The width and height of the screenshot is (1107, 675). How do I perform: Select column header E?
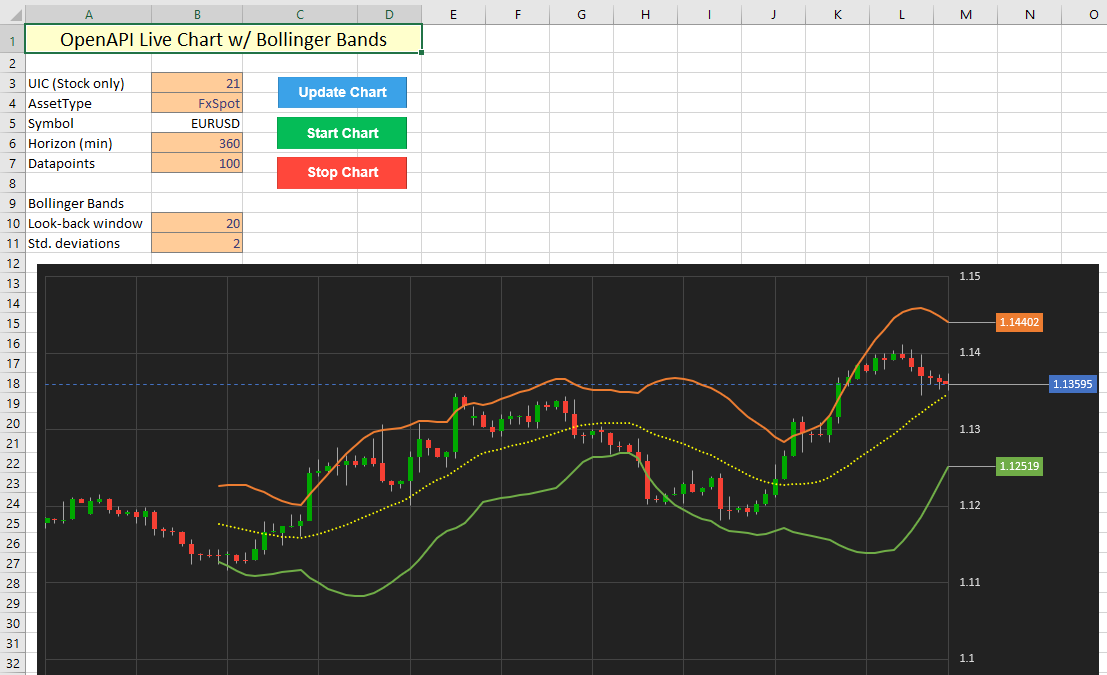[453, 13]
